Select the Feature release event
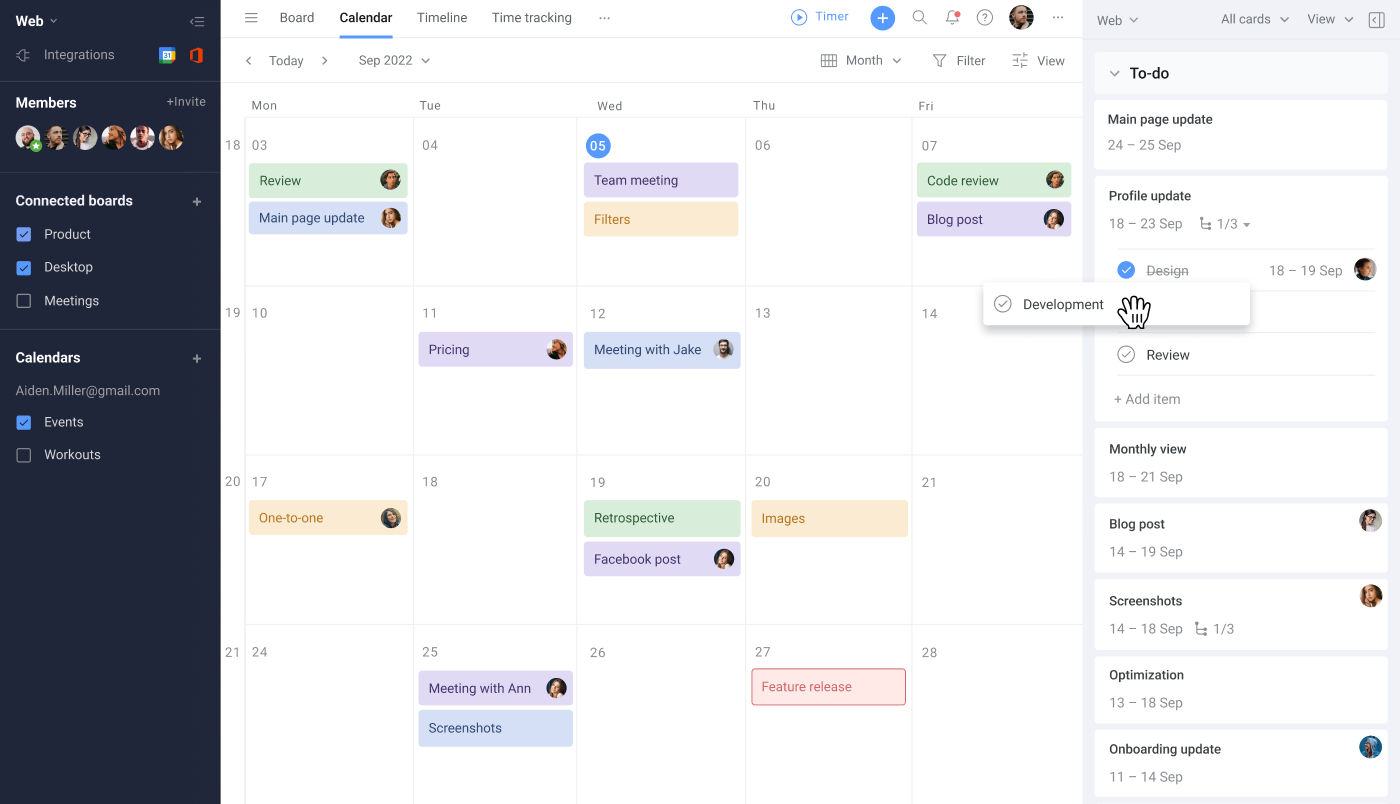This screenshot has height=804, width=1400. pyautogui.click(x=828, y=686)
